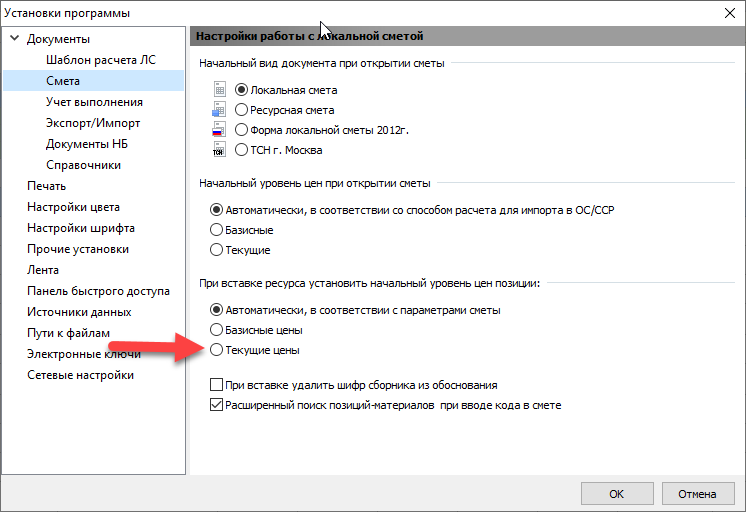Enable При вставке удалить шифр сборника checkbox
746x512 pixels.
click(216, 385)
